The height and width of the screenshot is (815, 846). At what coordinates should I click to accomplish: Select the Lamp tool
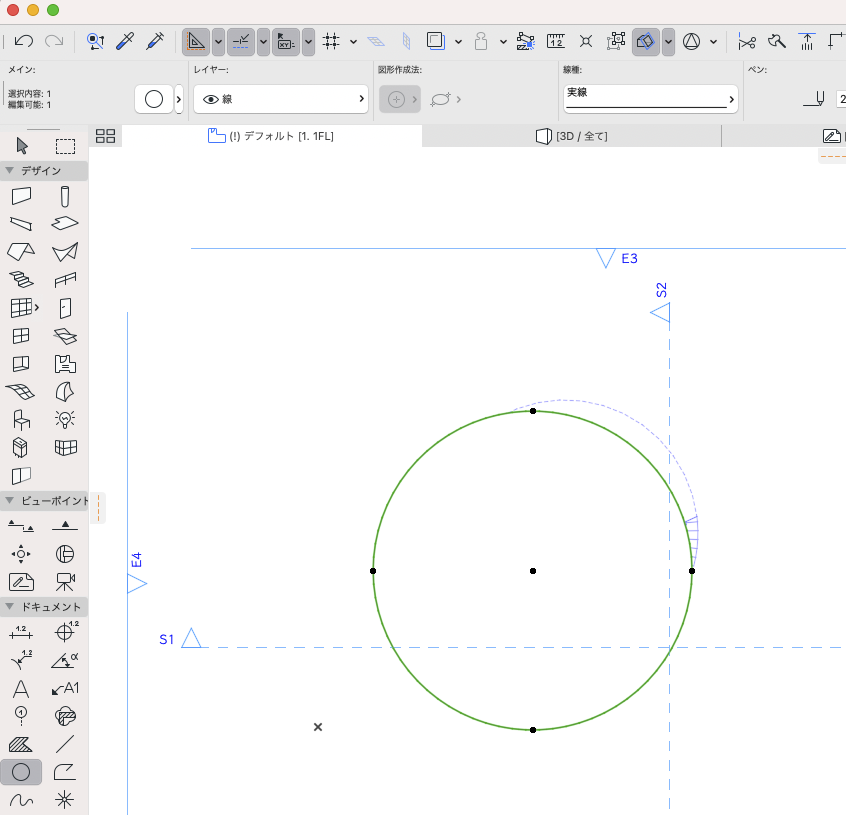click(65, 419)
